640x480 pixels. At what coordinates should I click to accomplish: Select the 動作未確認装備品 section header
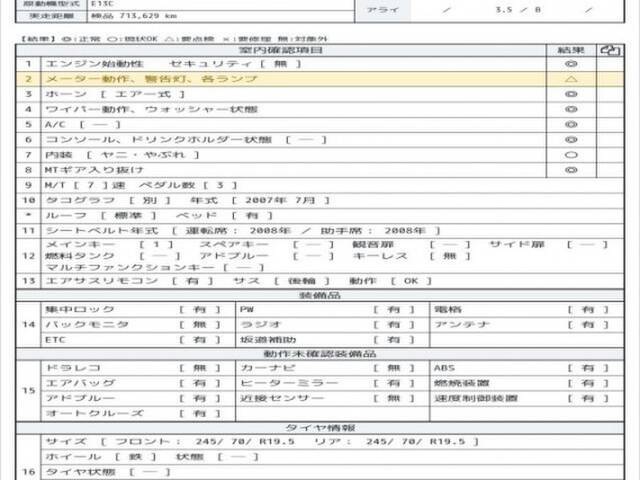click(x=320, y=353)
